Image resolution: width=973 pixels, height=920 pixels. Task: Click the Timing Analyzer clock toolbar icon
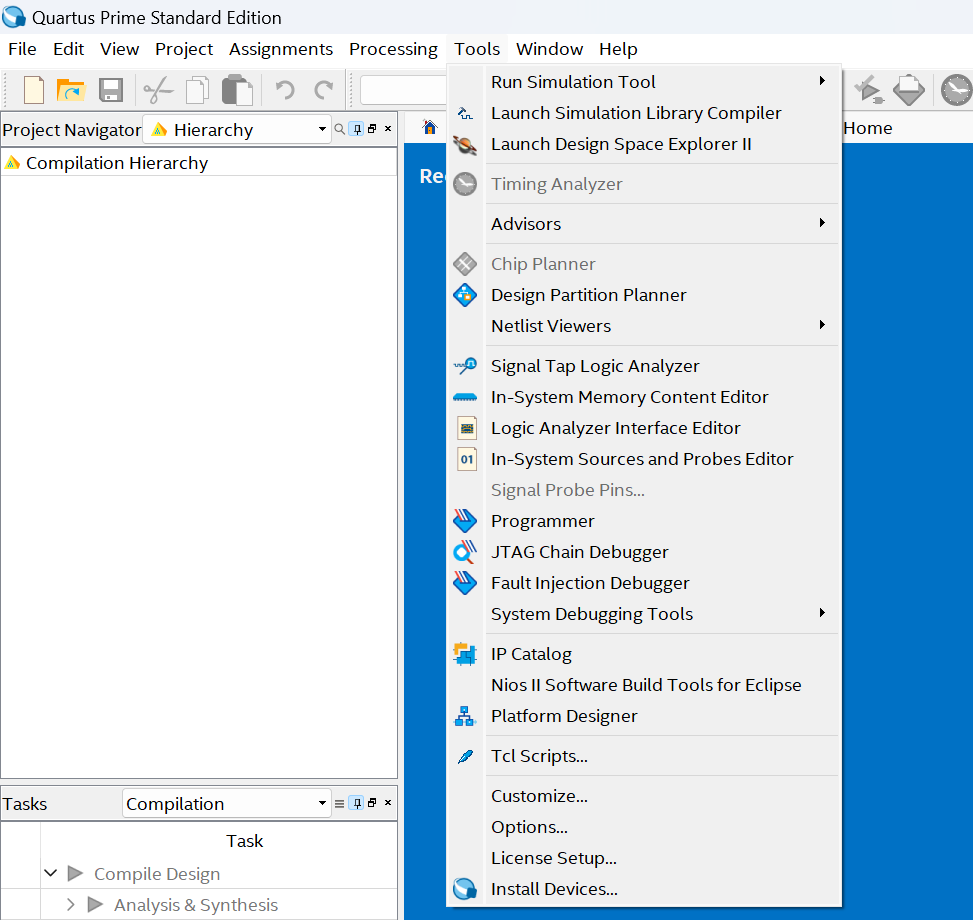click(x=956, y=90)
